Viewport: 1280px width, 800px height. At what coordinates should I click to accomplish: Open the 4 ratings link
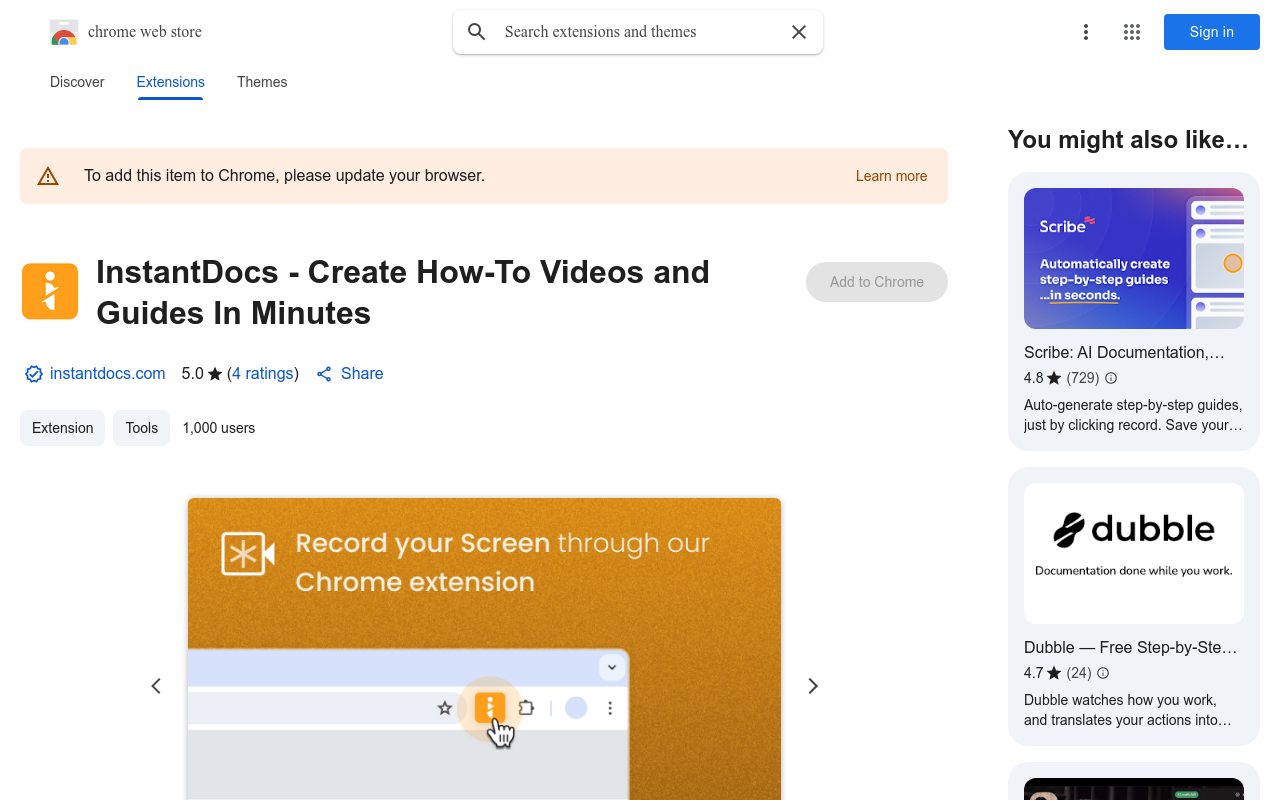pyautogui.click(x=263, y=373)
